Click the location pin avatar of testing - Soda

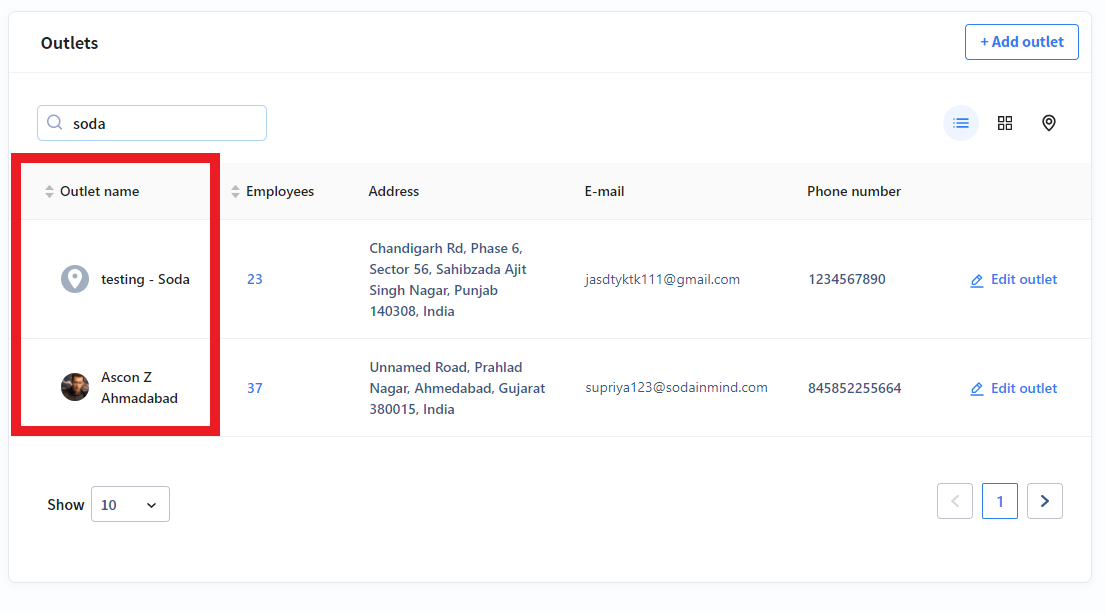coord(75,279)
